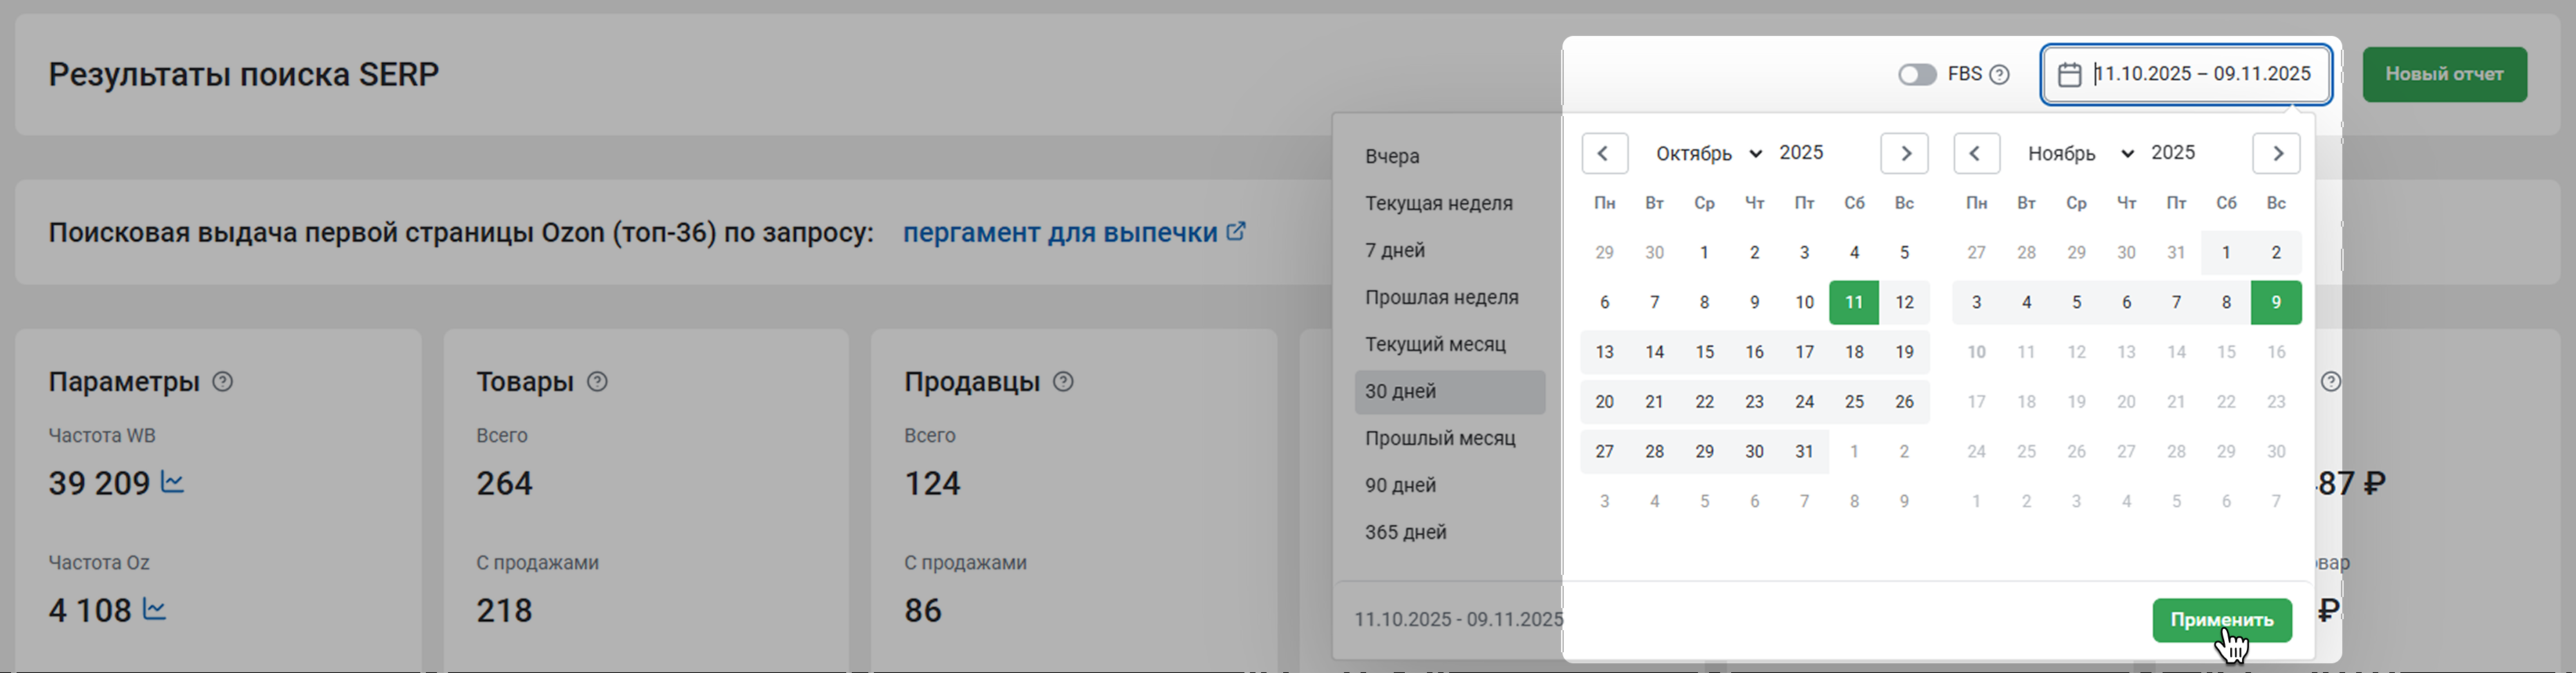
Task: Click the Новый отчет button
Action: pos(2444,75)
